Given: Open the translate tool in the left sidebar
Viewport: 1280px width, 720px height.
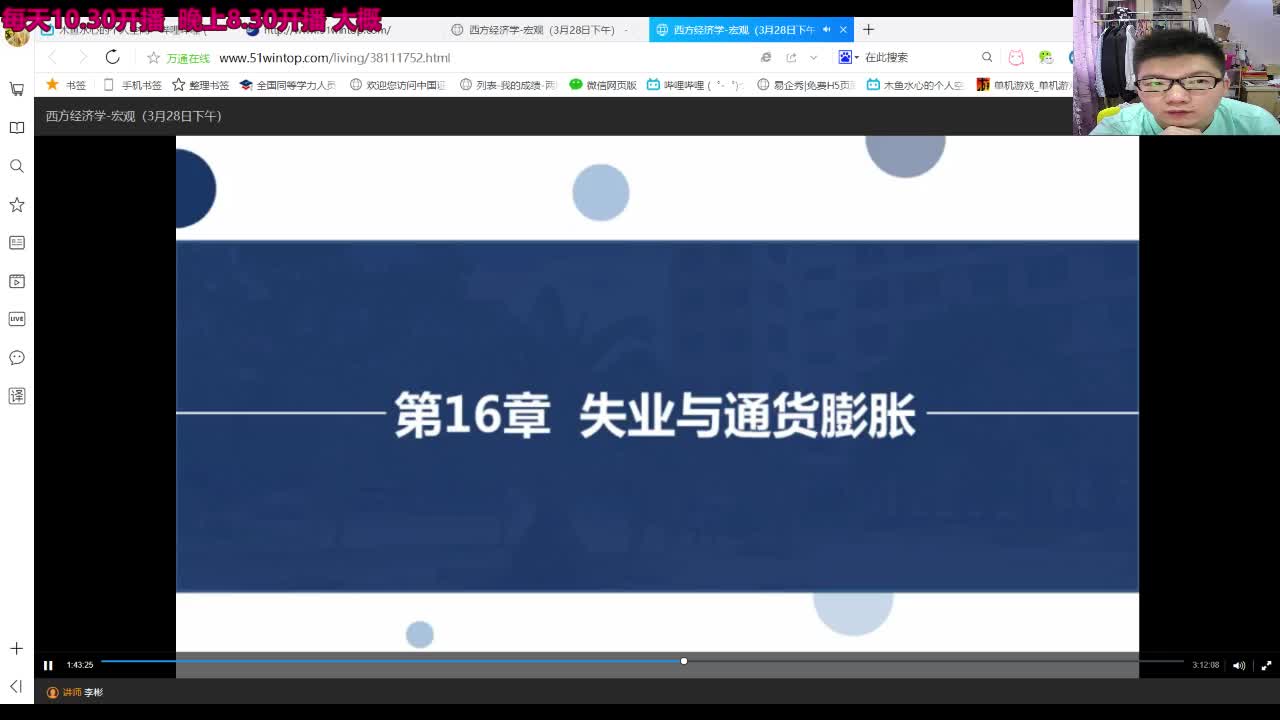Looking at the screenshot, I should tap(16, 396).
